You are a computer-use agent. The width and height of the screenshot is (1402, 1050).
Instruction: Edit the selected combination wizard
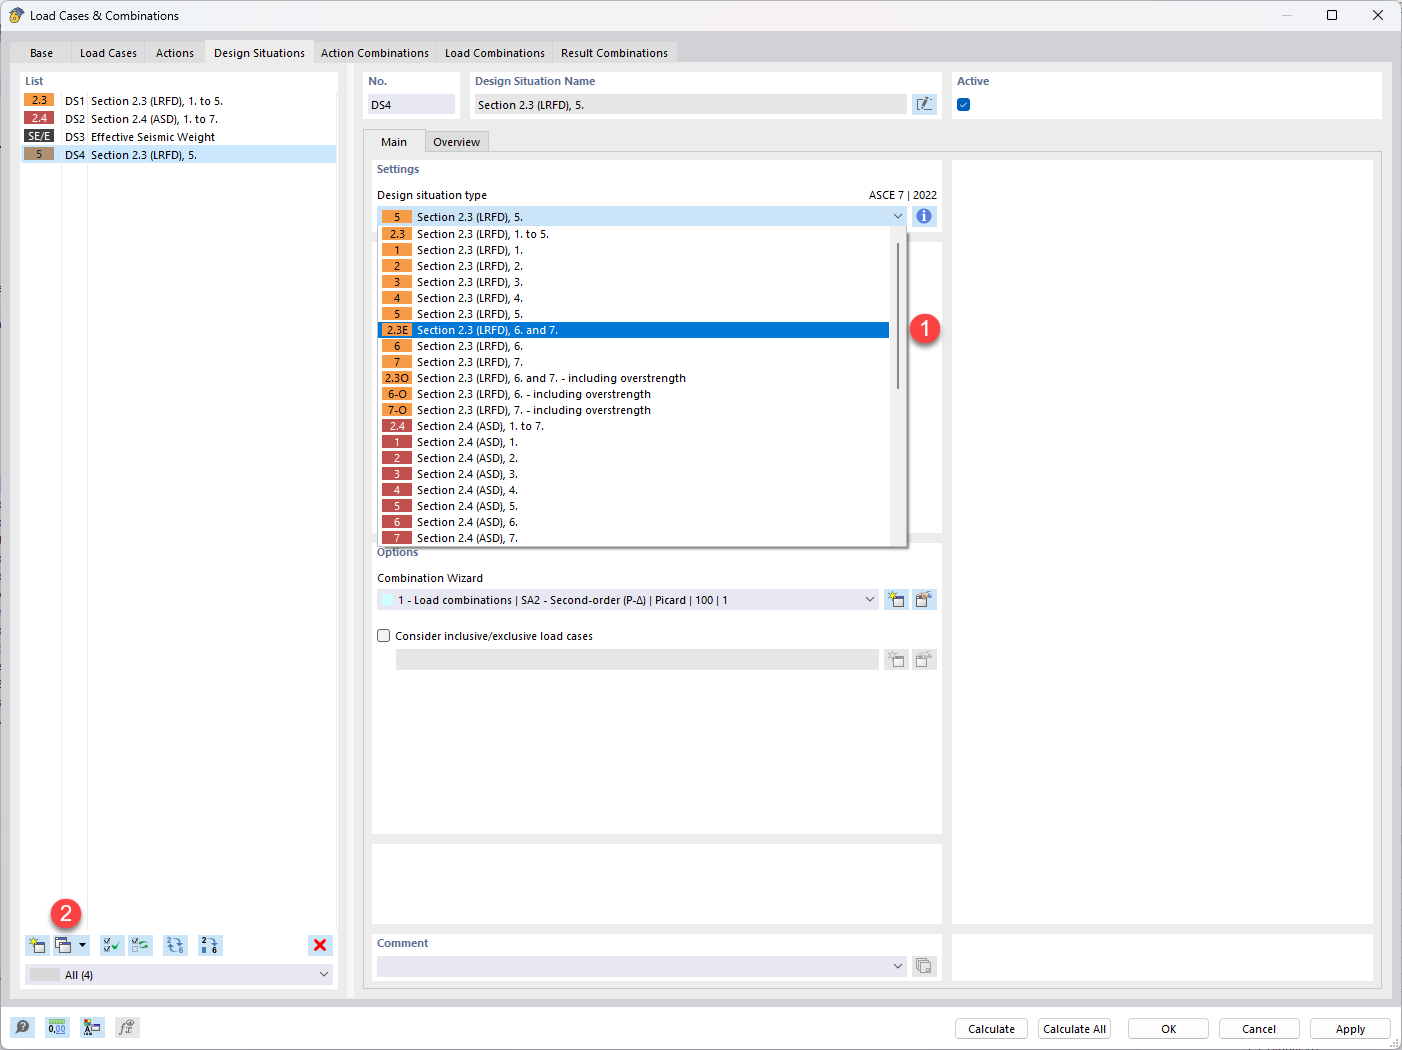pos(924,600)
